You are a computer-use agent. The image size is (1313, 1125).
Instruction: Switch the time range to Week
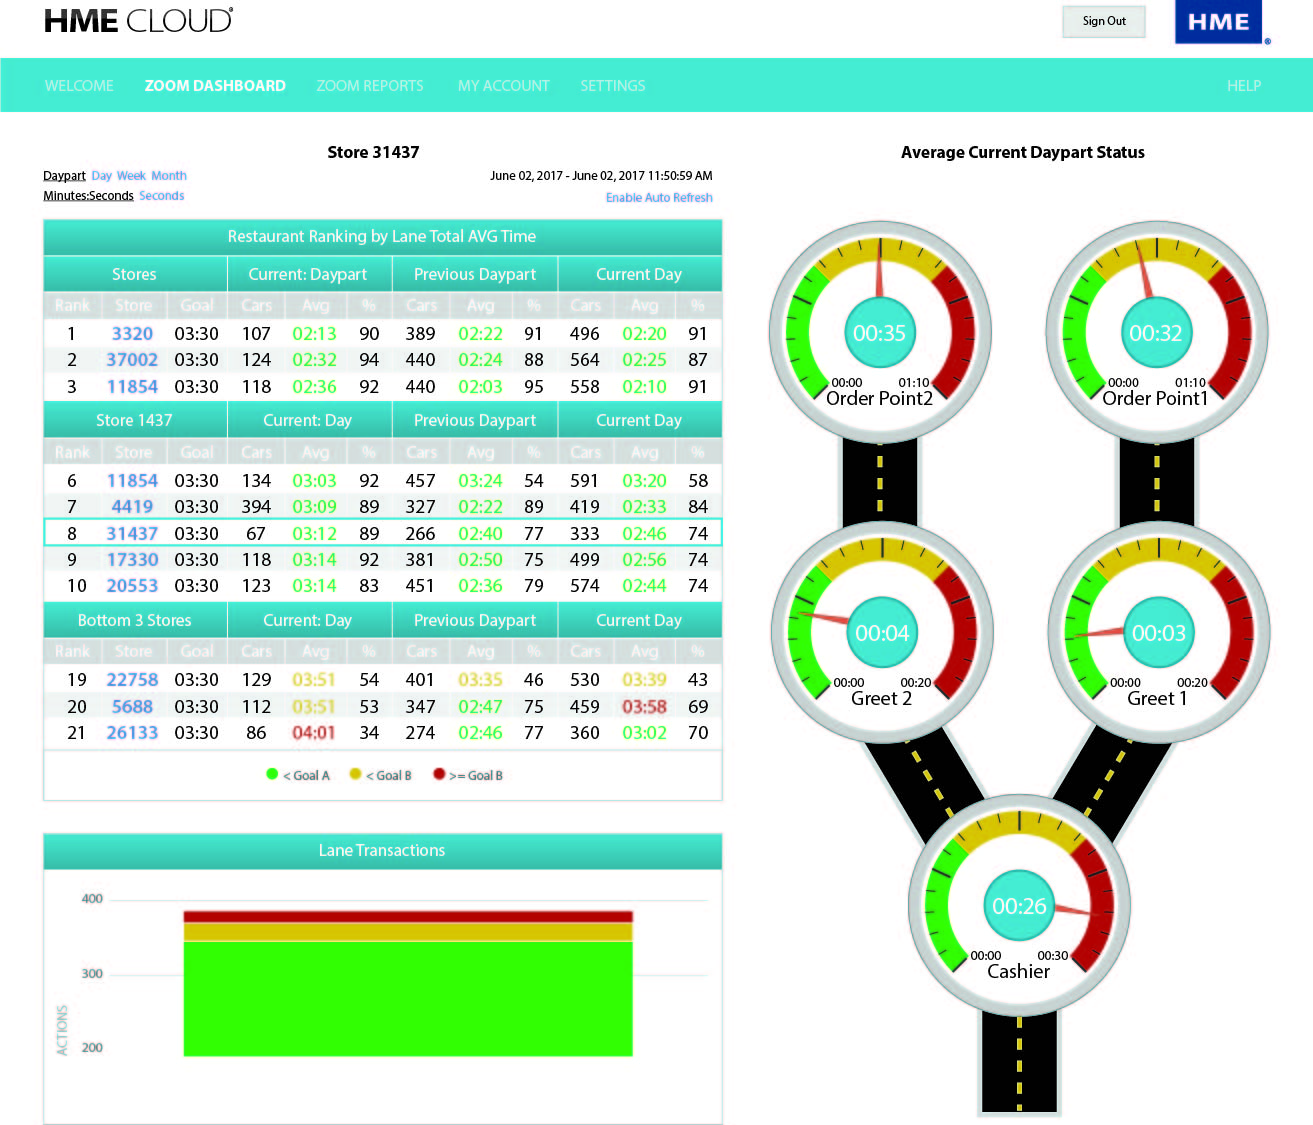(131, 176)
